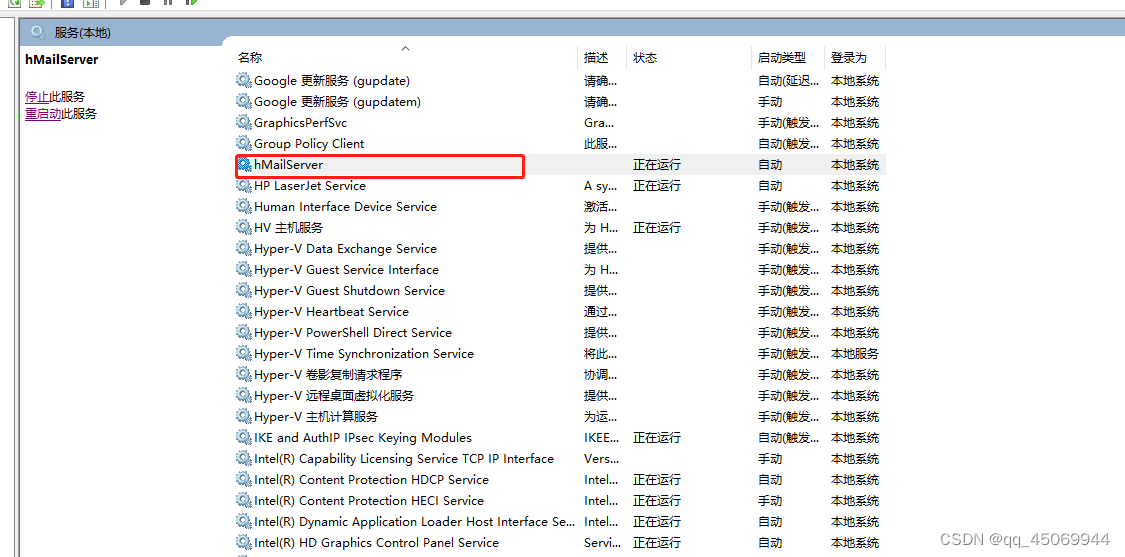Click the gear icon beside Google 更新服务 (gupdate)
The width and height of the screenshot is (1125, 557).
[x=244, y=80]
